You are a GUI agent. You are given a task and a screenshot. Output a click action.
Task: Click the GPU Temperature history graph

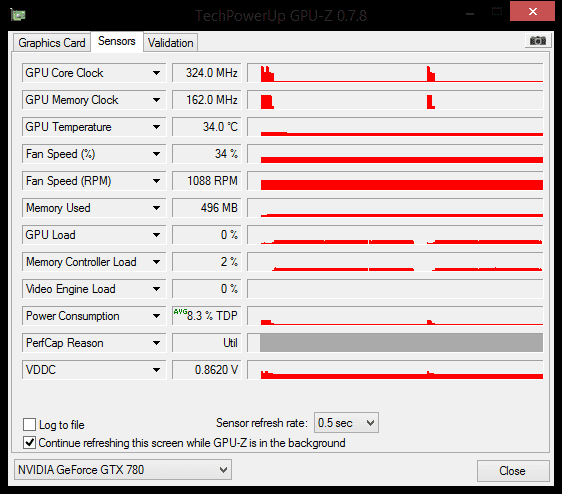(395, 127)
